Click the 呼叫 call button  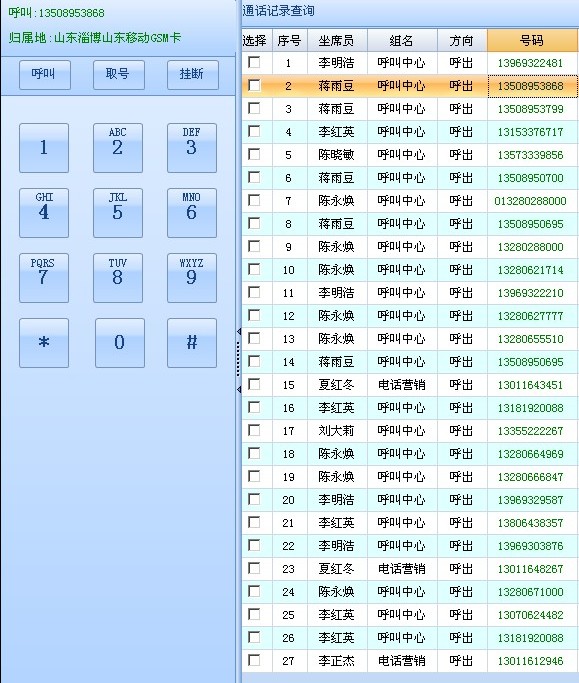coord(44,74)
